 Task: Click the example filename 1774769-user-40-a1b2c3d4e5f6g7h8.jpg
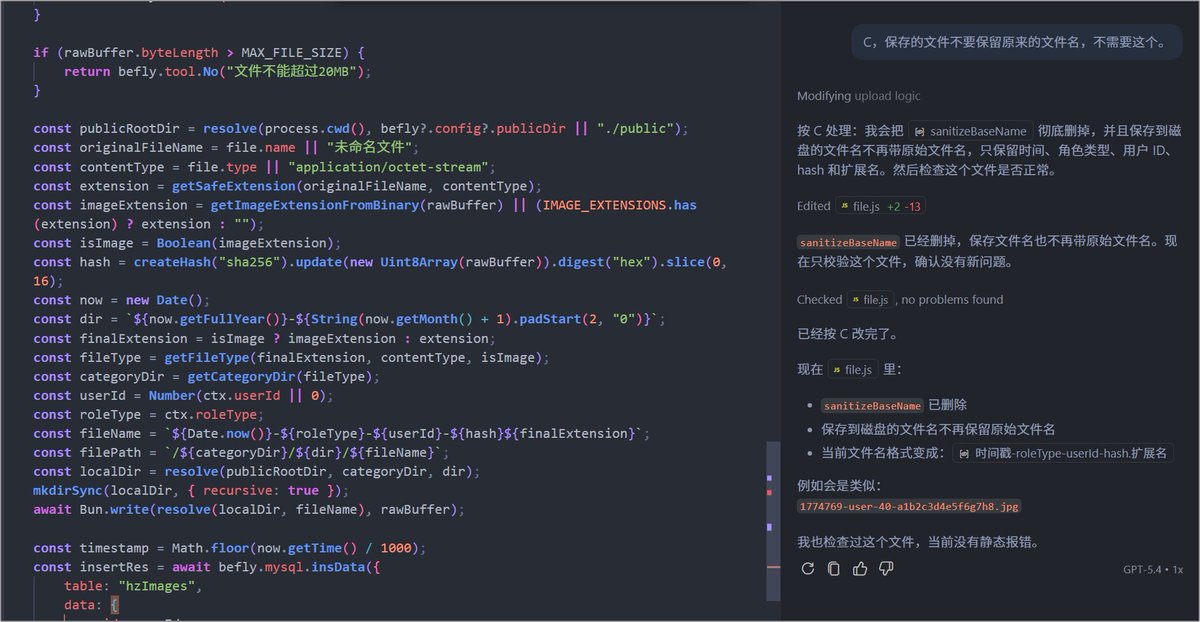point(909,506)
